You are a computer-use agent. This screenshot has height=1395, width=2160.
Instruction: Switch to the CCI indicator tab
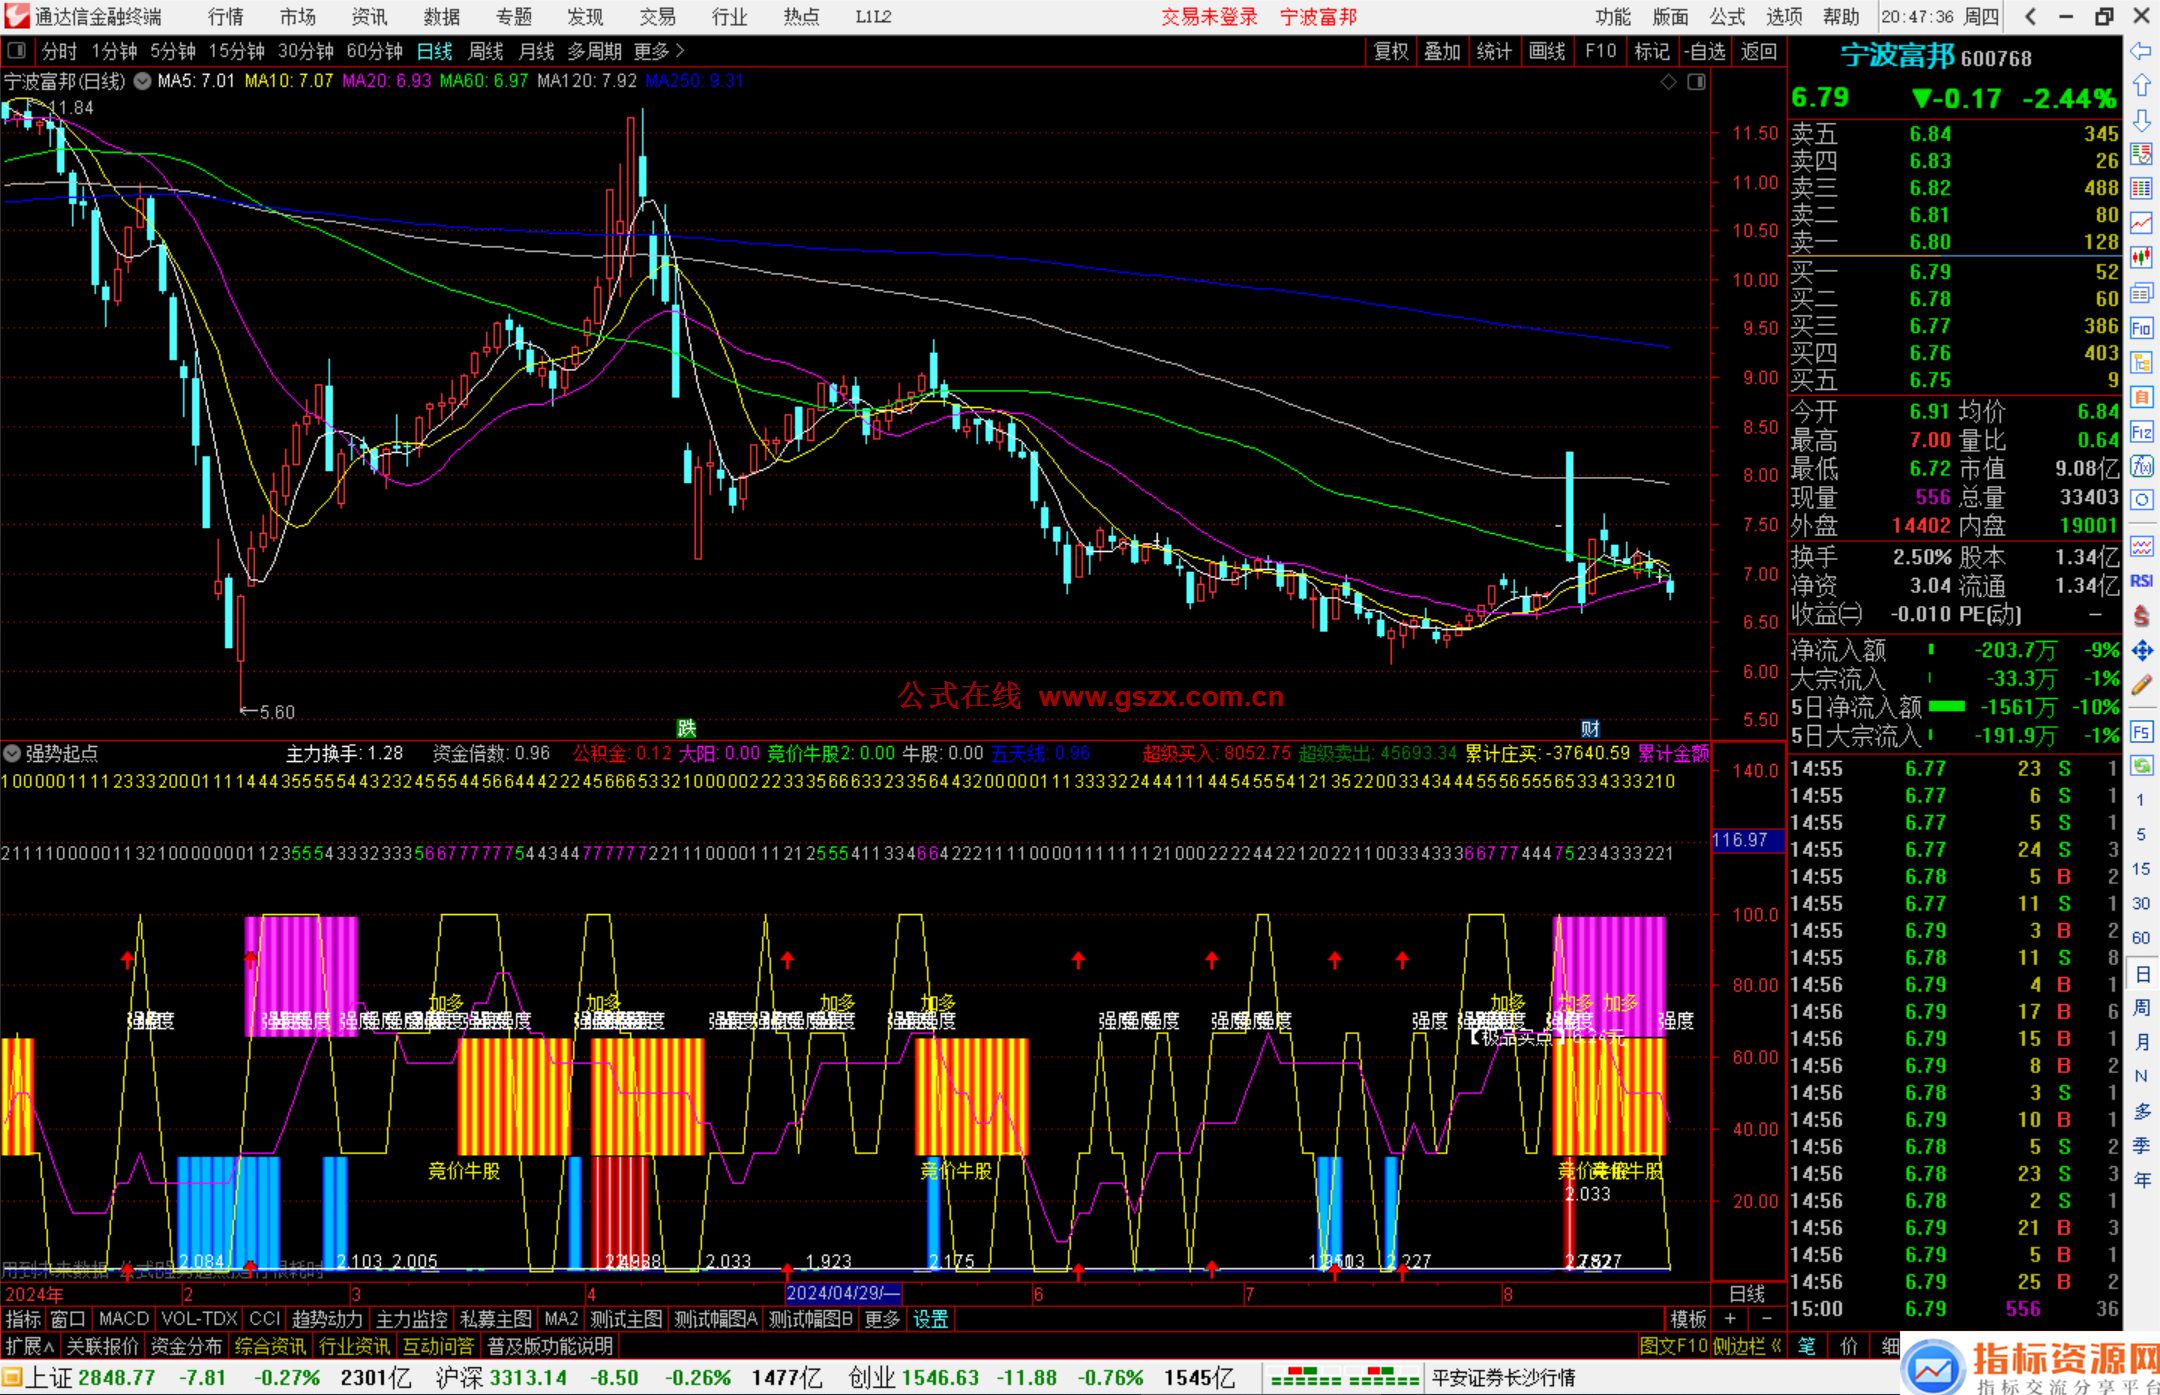(264, 1319)
